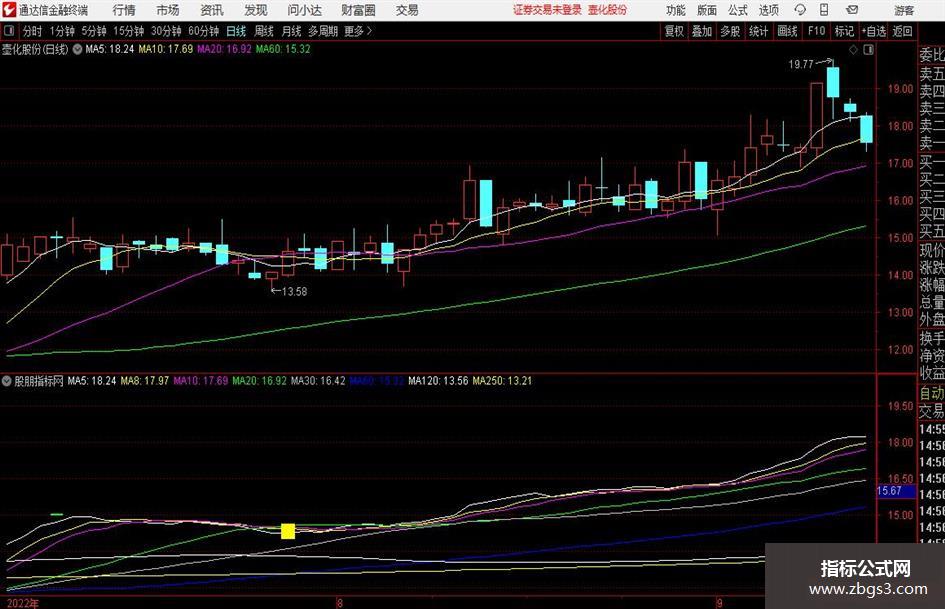
Task: Open the 公式 menu
Action: (x=737, y=10)
